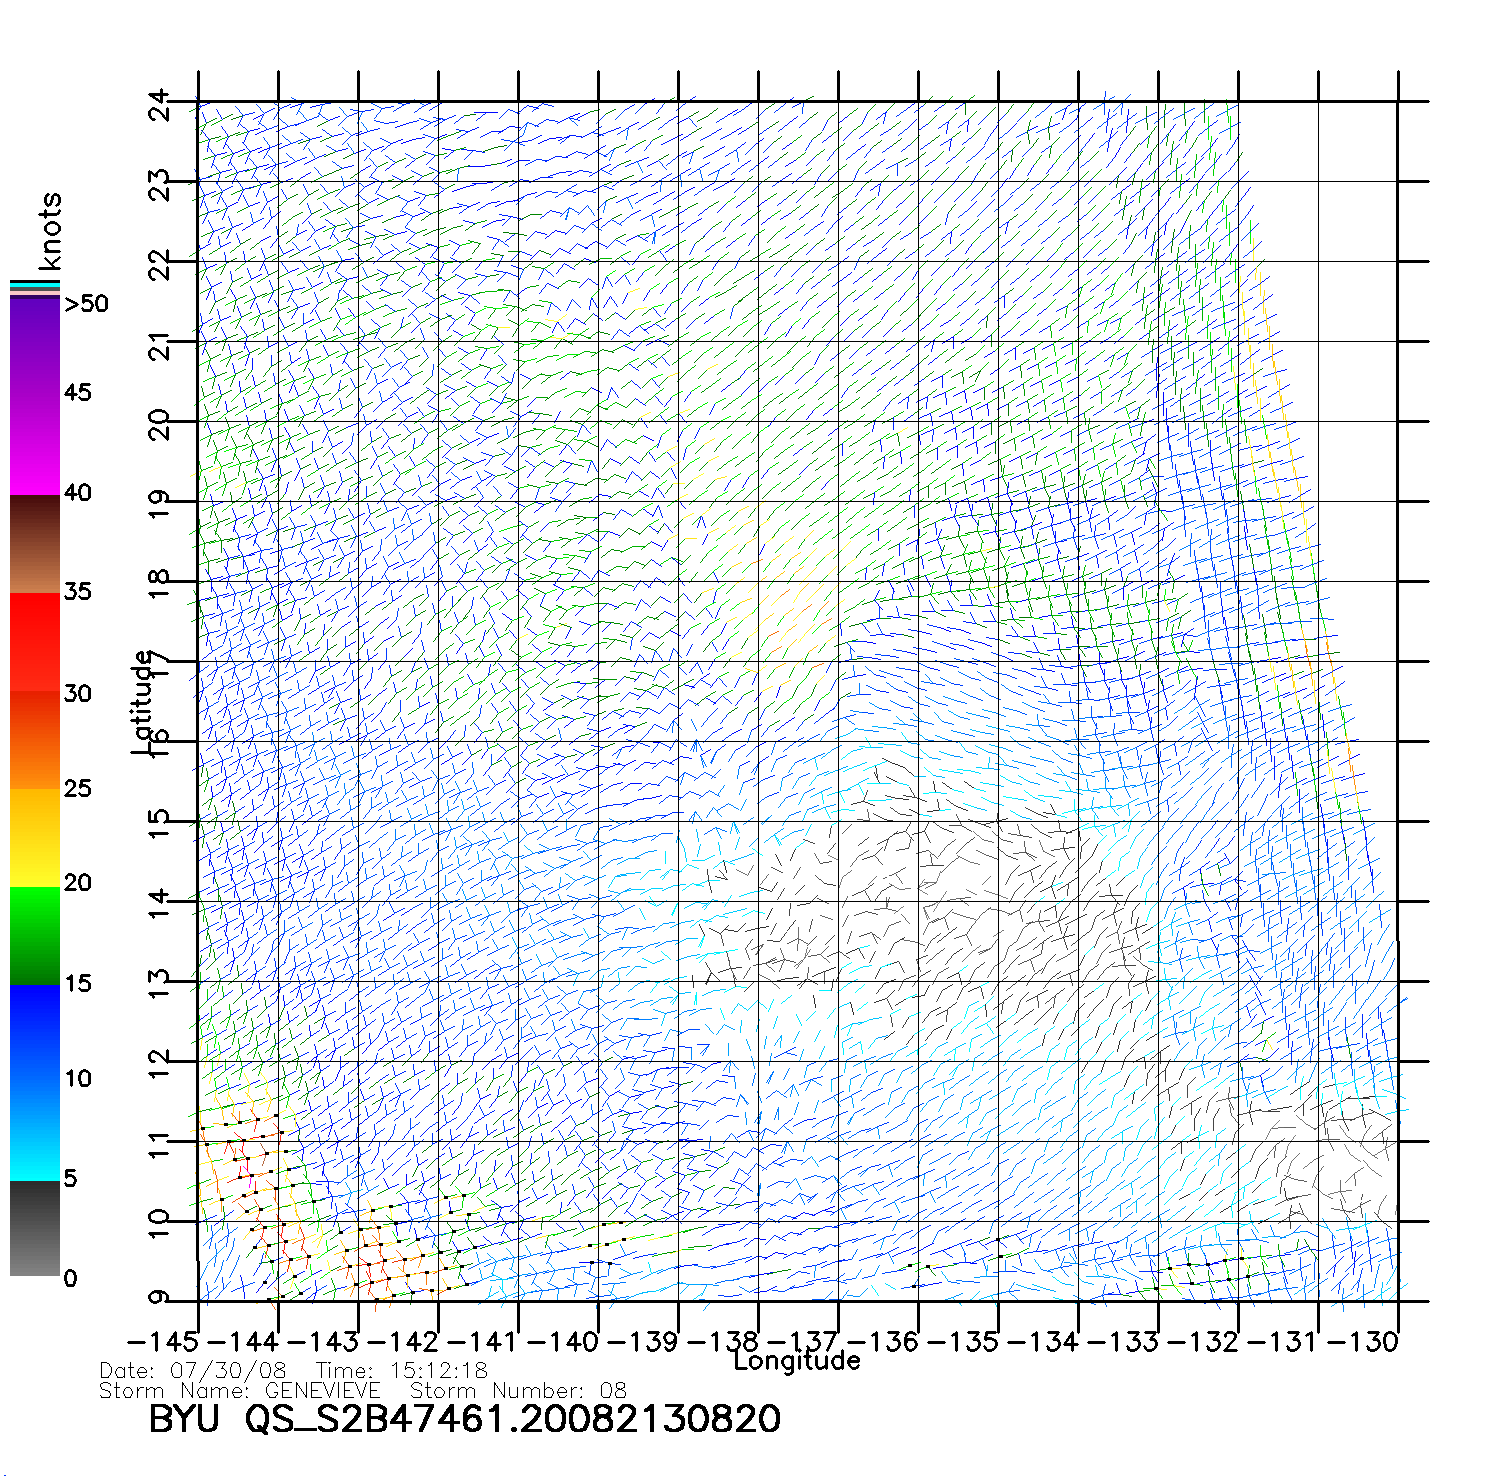Pick the gray 0-5 knots legend segment
Viewport: 1500px width, 1480px height.
pos(34,1230)
